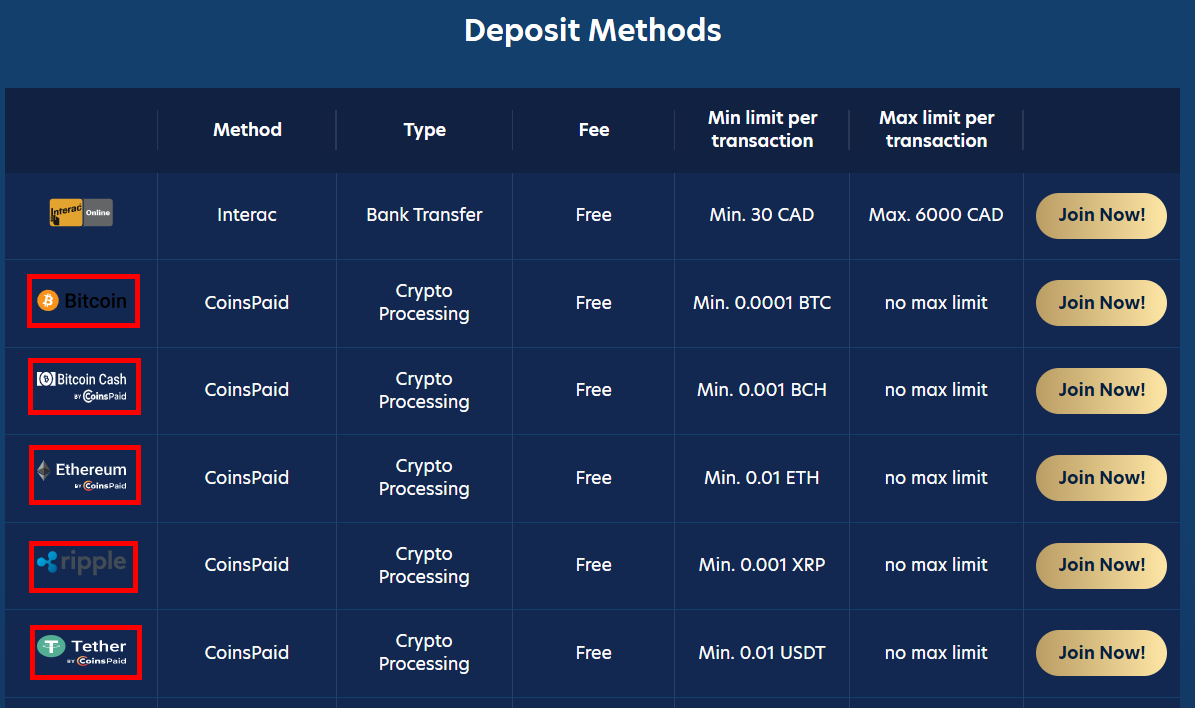The width and height of the screenshot is (1195, 708).
Task: Select the Ripple logo
Action: point(83,563)
